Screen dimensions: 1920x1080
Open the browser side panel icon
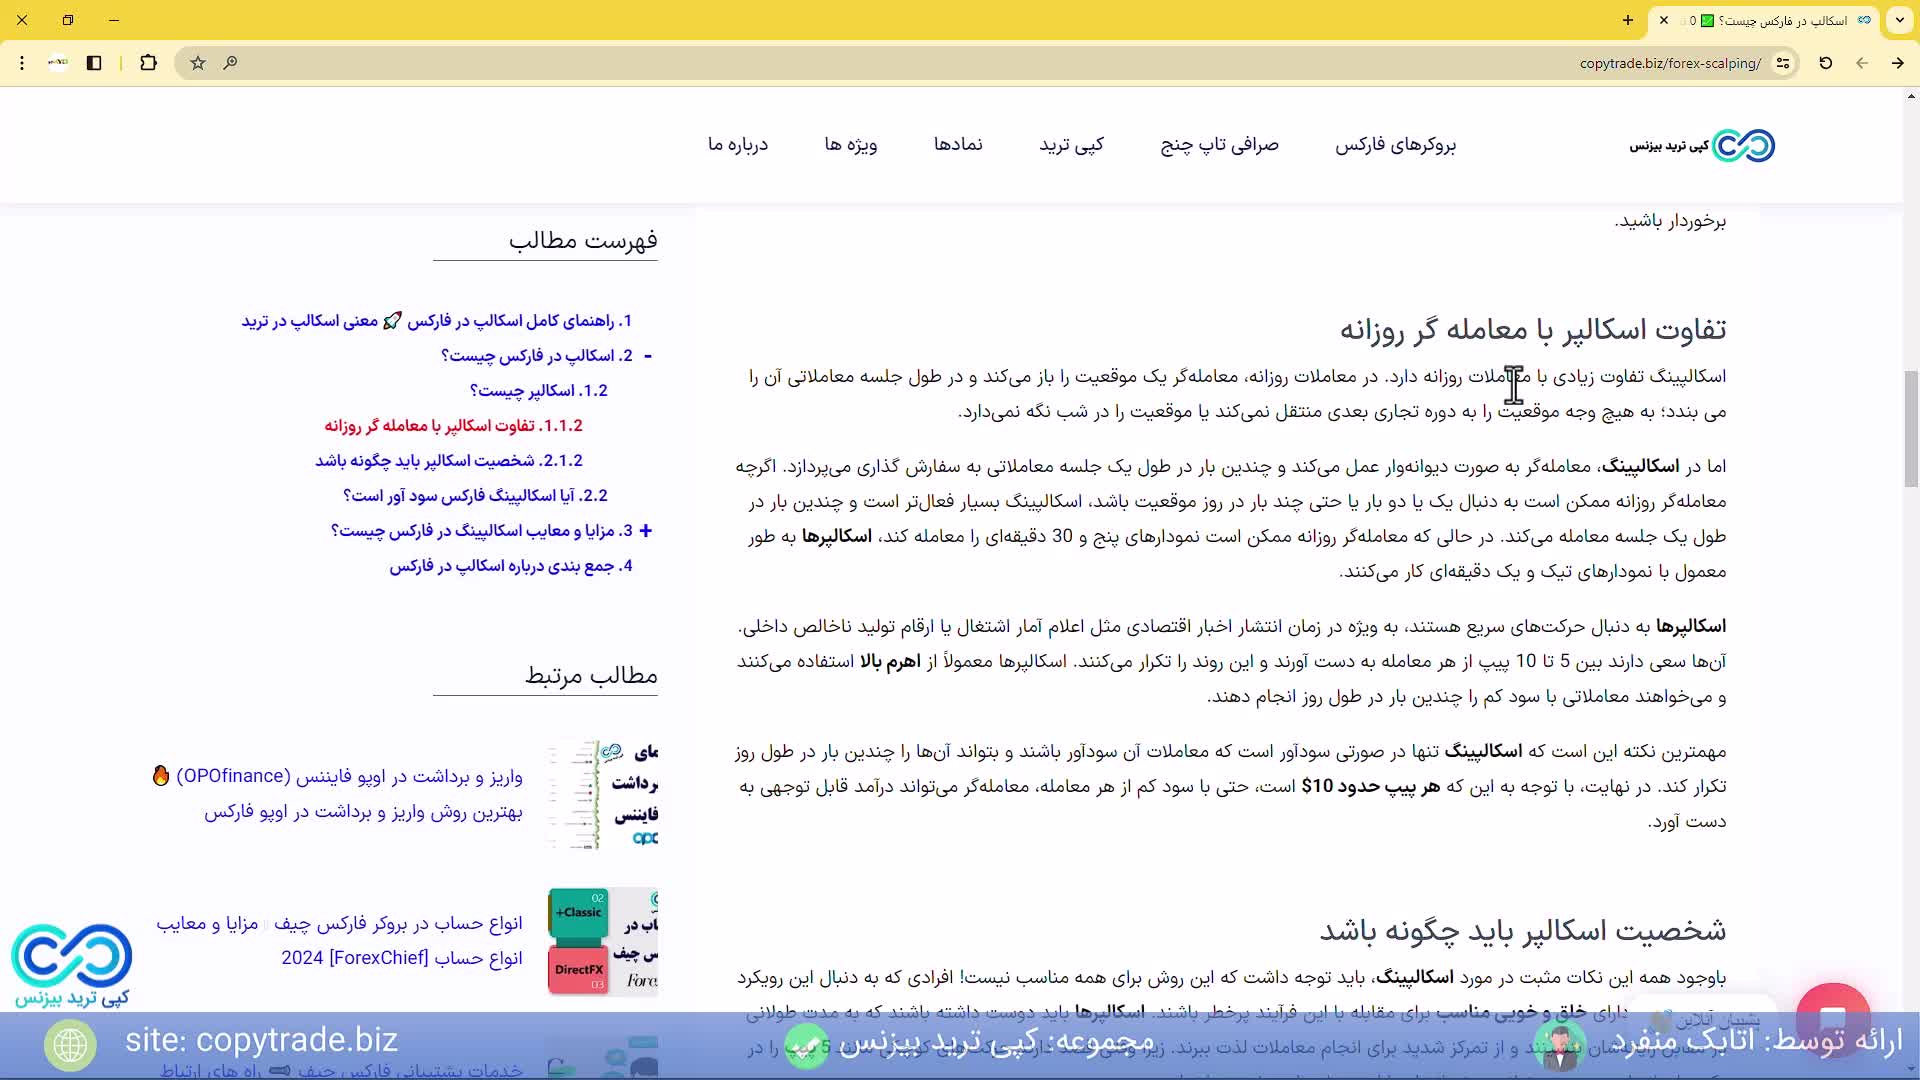click(94, 63)
